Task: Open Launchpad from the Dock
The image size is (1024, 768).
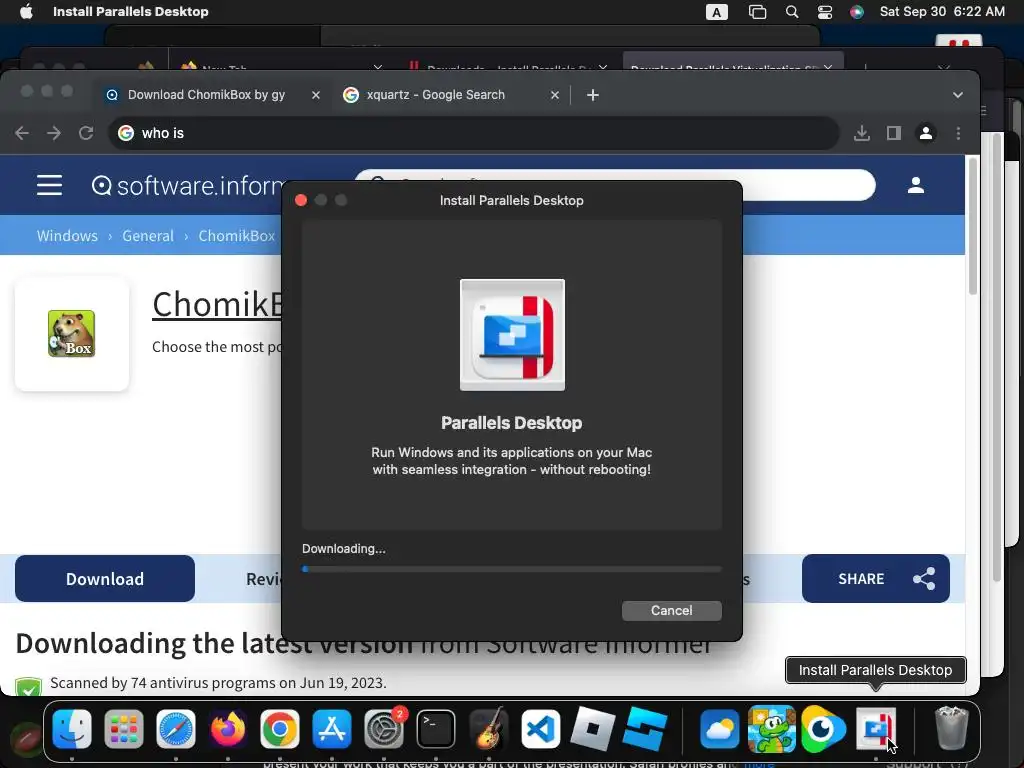Action: coord(123,729)
